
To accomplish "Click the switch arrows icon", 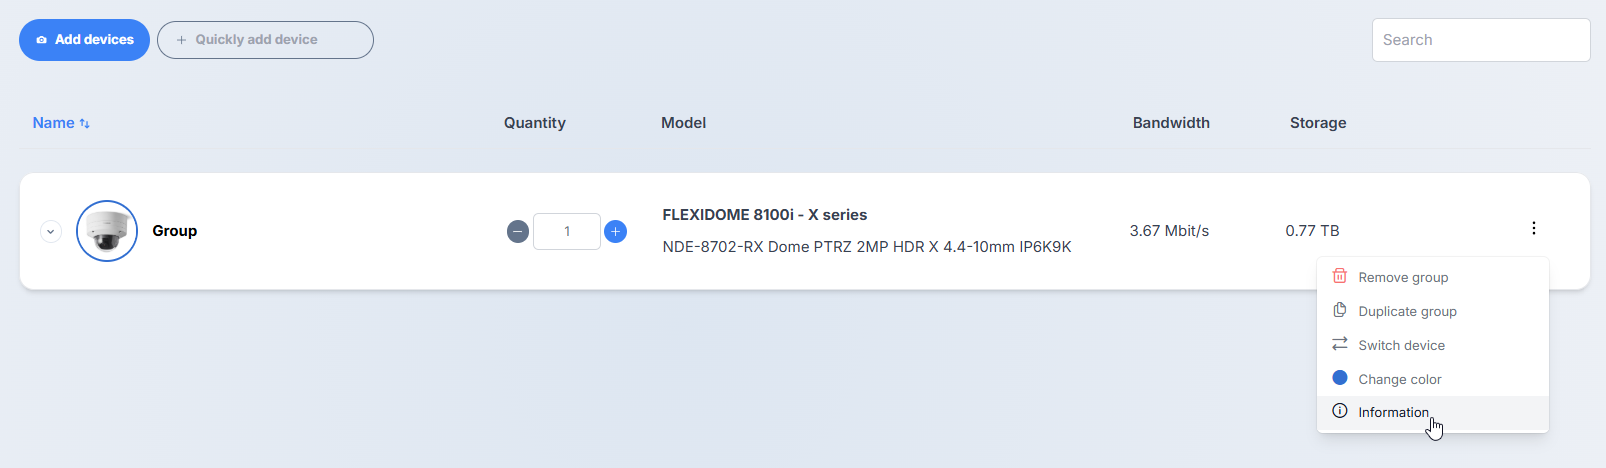I will [x=1340, y=344].
